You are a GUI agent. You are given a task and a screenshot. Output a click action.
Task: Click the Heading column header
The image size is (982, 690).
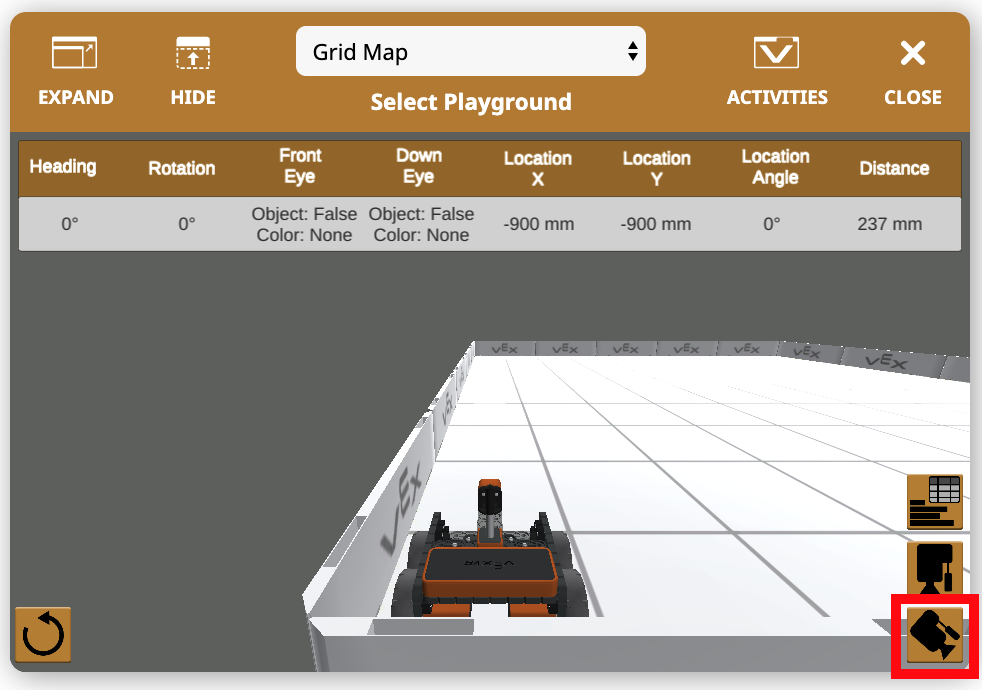62,167
